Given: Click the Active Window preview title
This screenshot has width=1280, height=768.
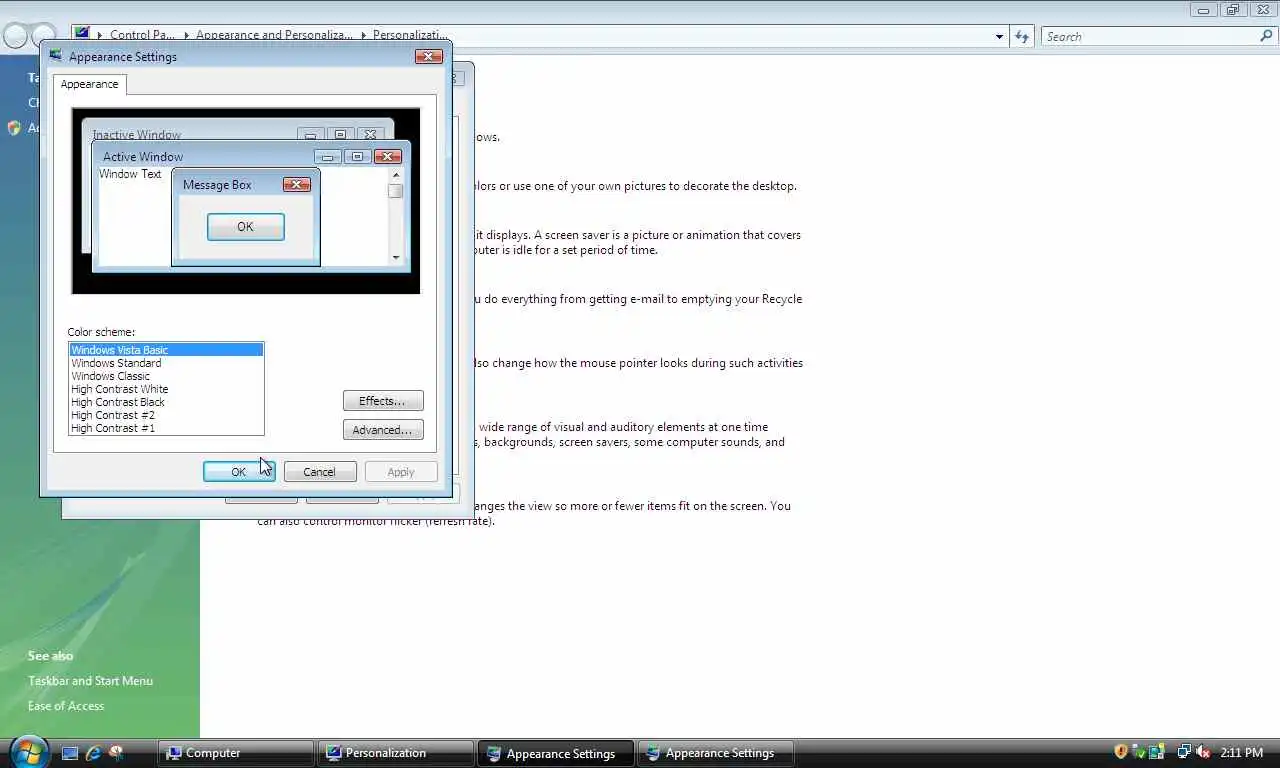Looking at the screenshot, I should coord(143,157).
